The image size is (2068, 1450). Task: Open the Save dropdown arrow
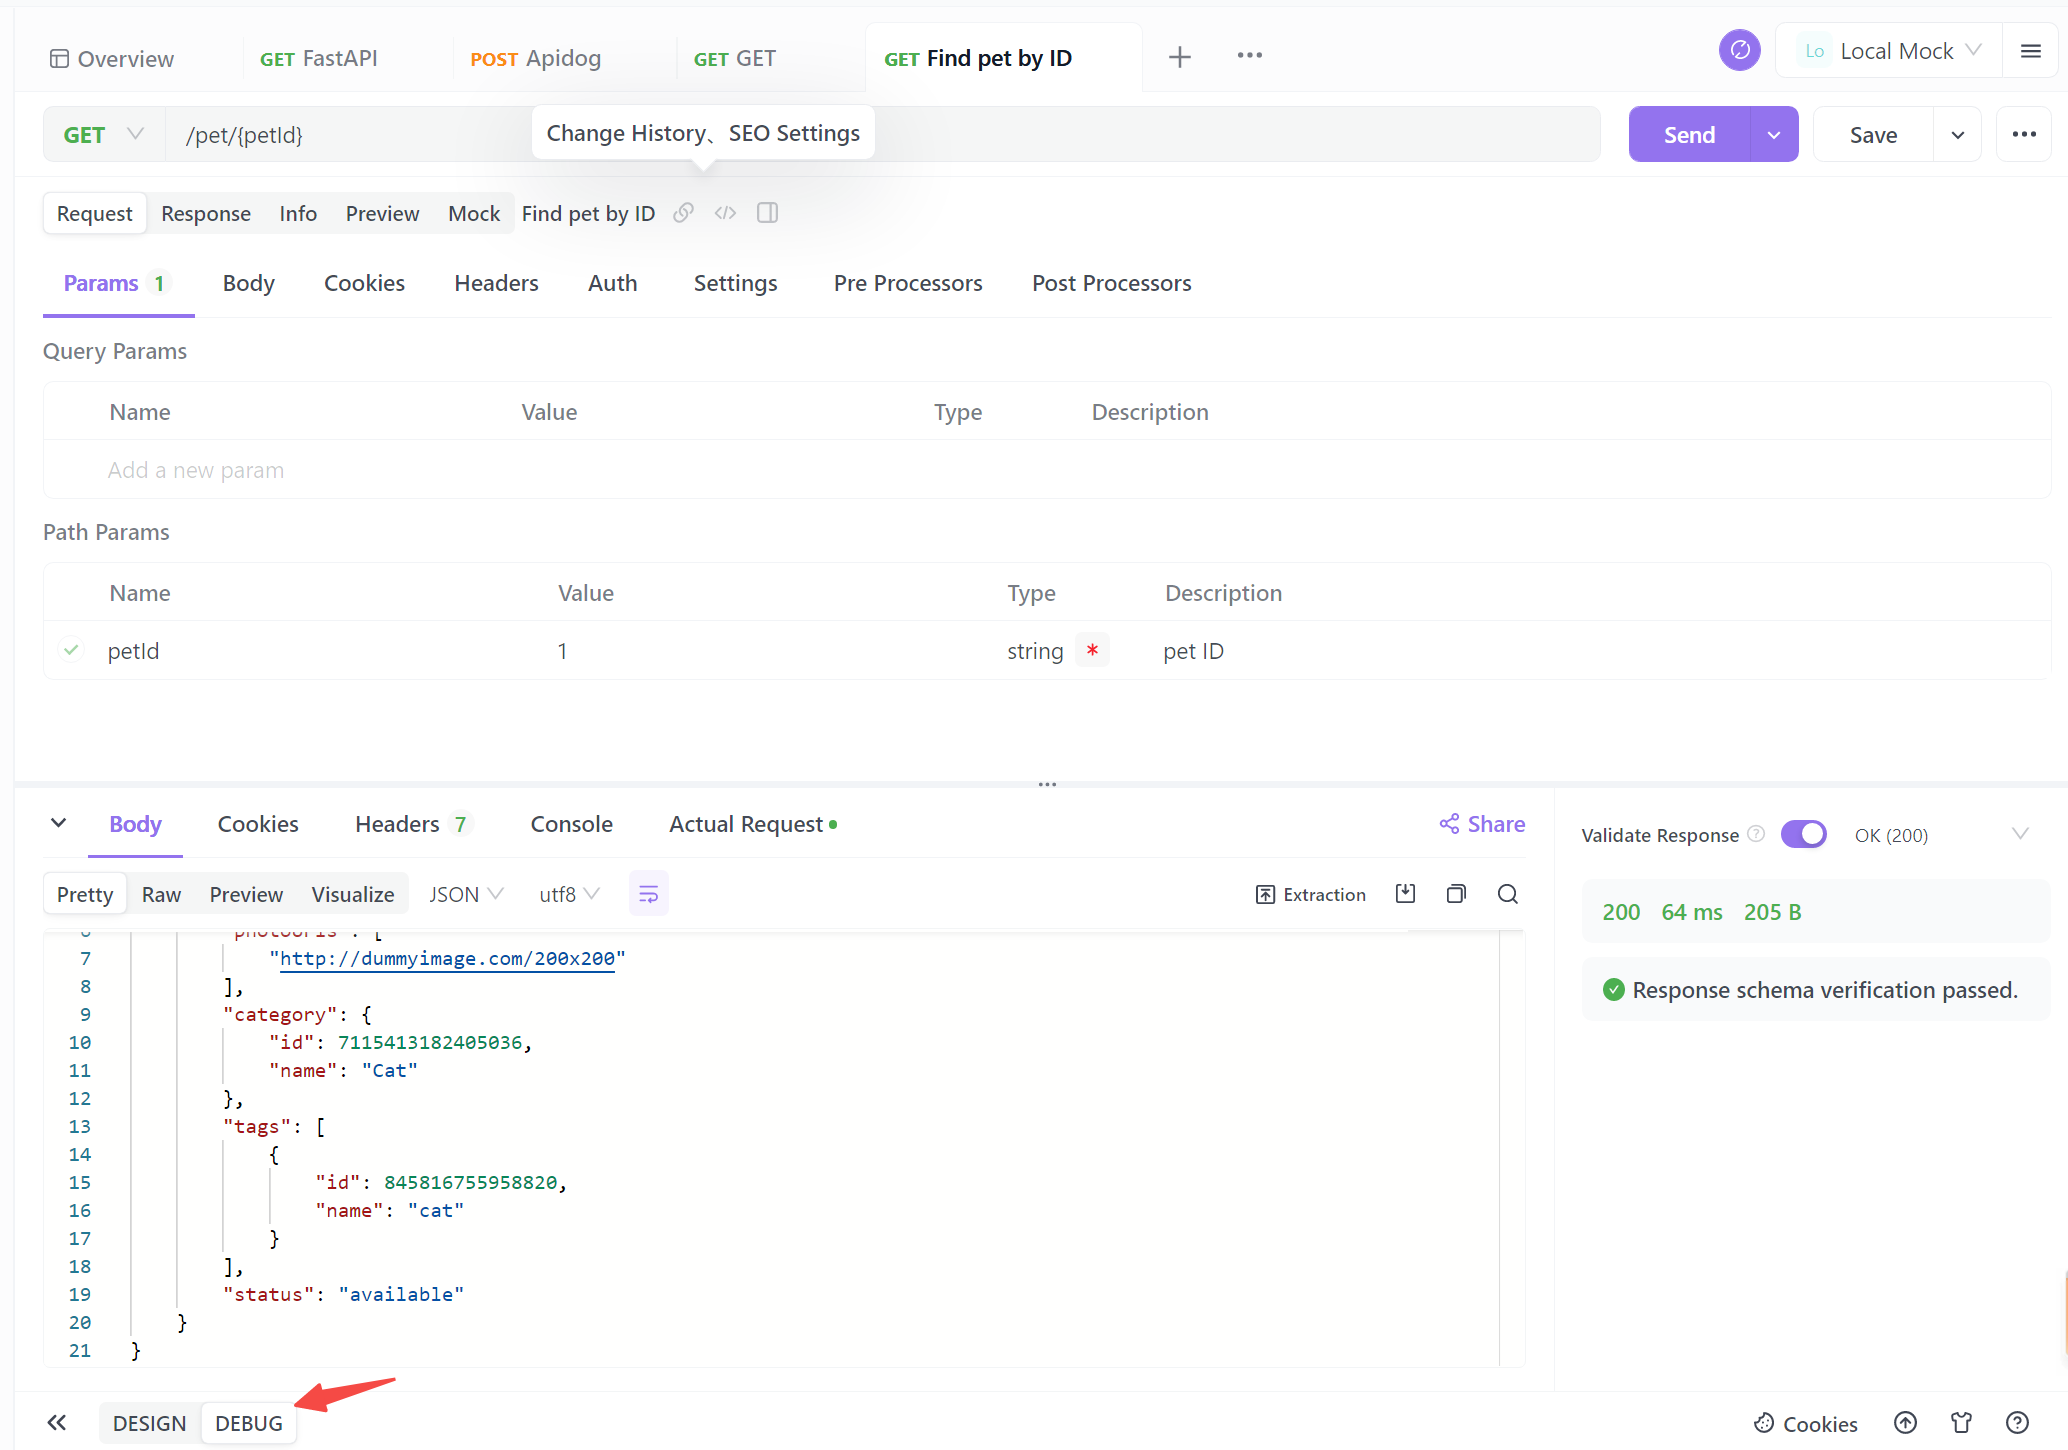click(x=1957, y=134)
